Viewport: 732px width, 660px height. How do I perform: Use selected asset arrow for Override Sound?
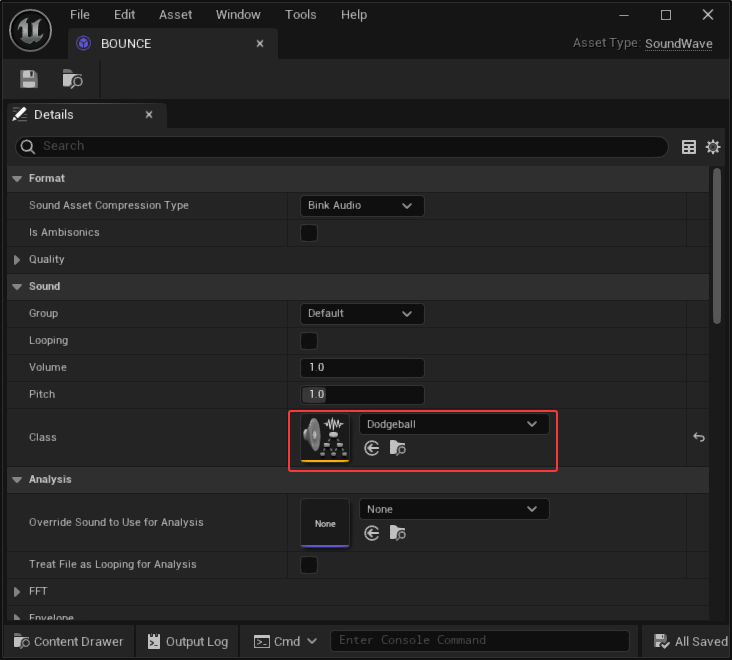pyautogui.click(x=372, y=533)
